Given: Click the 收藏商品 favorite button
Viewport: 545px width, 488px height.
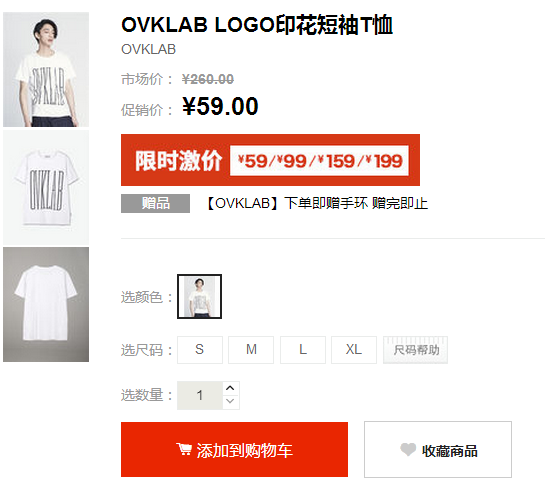Looking at the screenshot, I should [x=438, y=449].
